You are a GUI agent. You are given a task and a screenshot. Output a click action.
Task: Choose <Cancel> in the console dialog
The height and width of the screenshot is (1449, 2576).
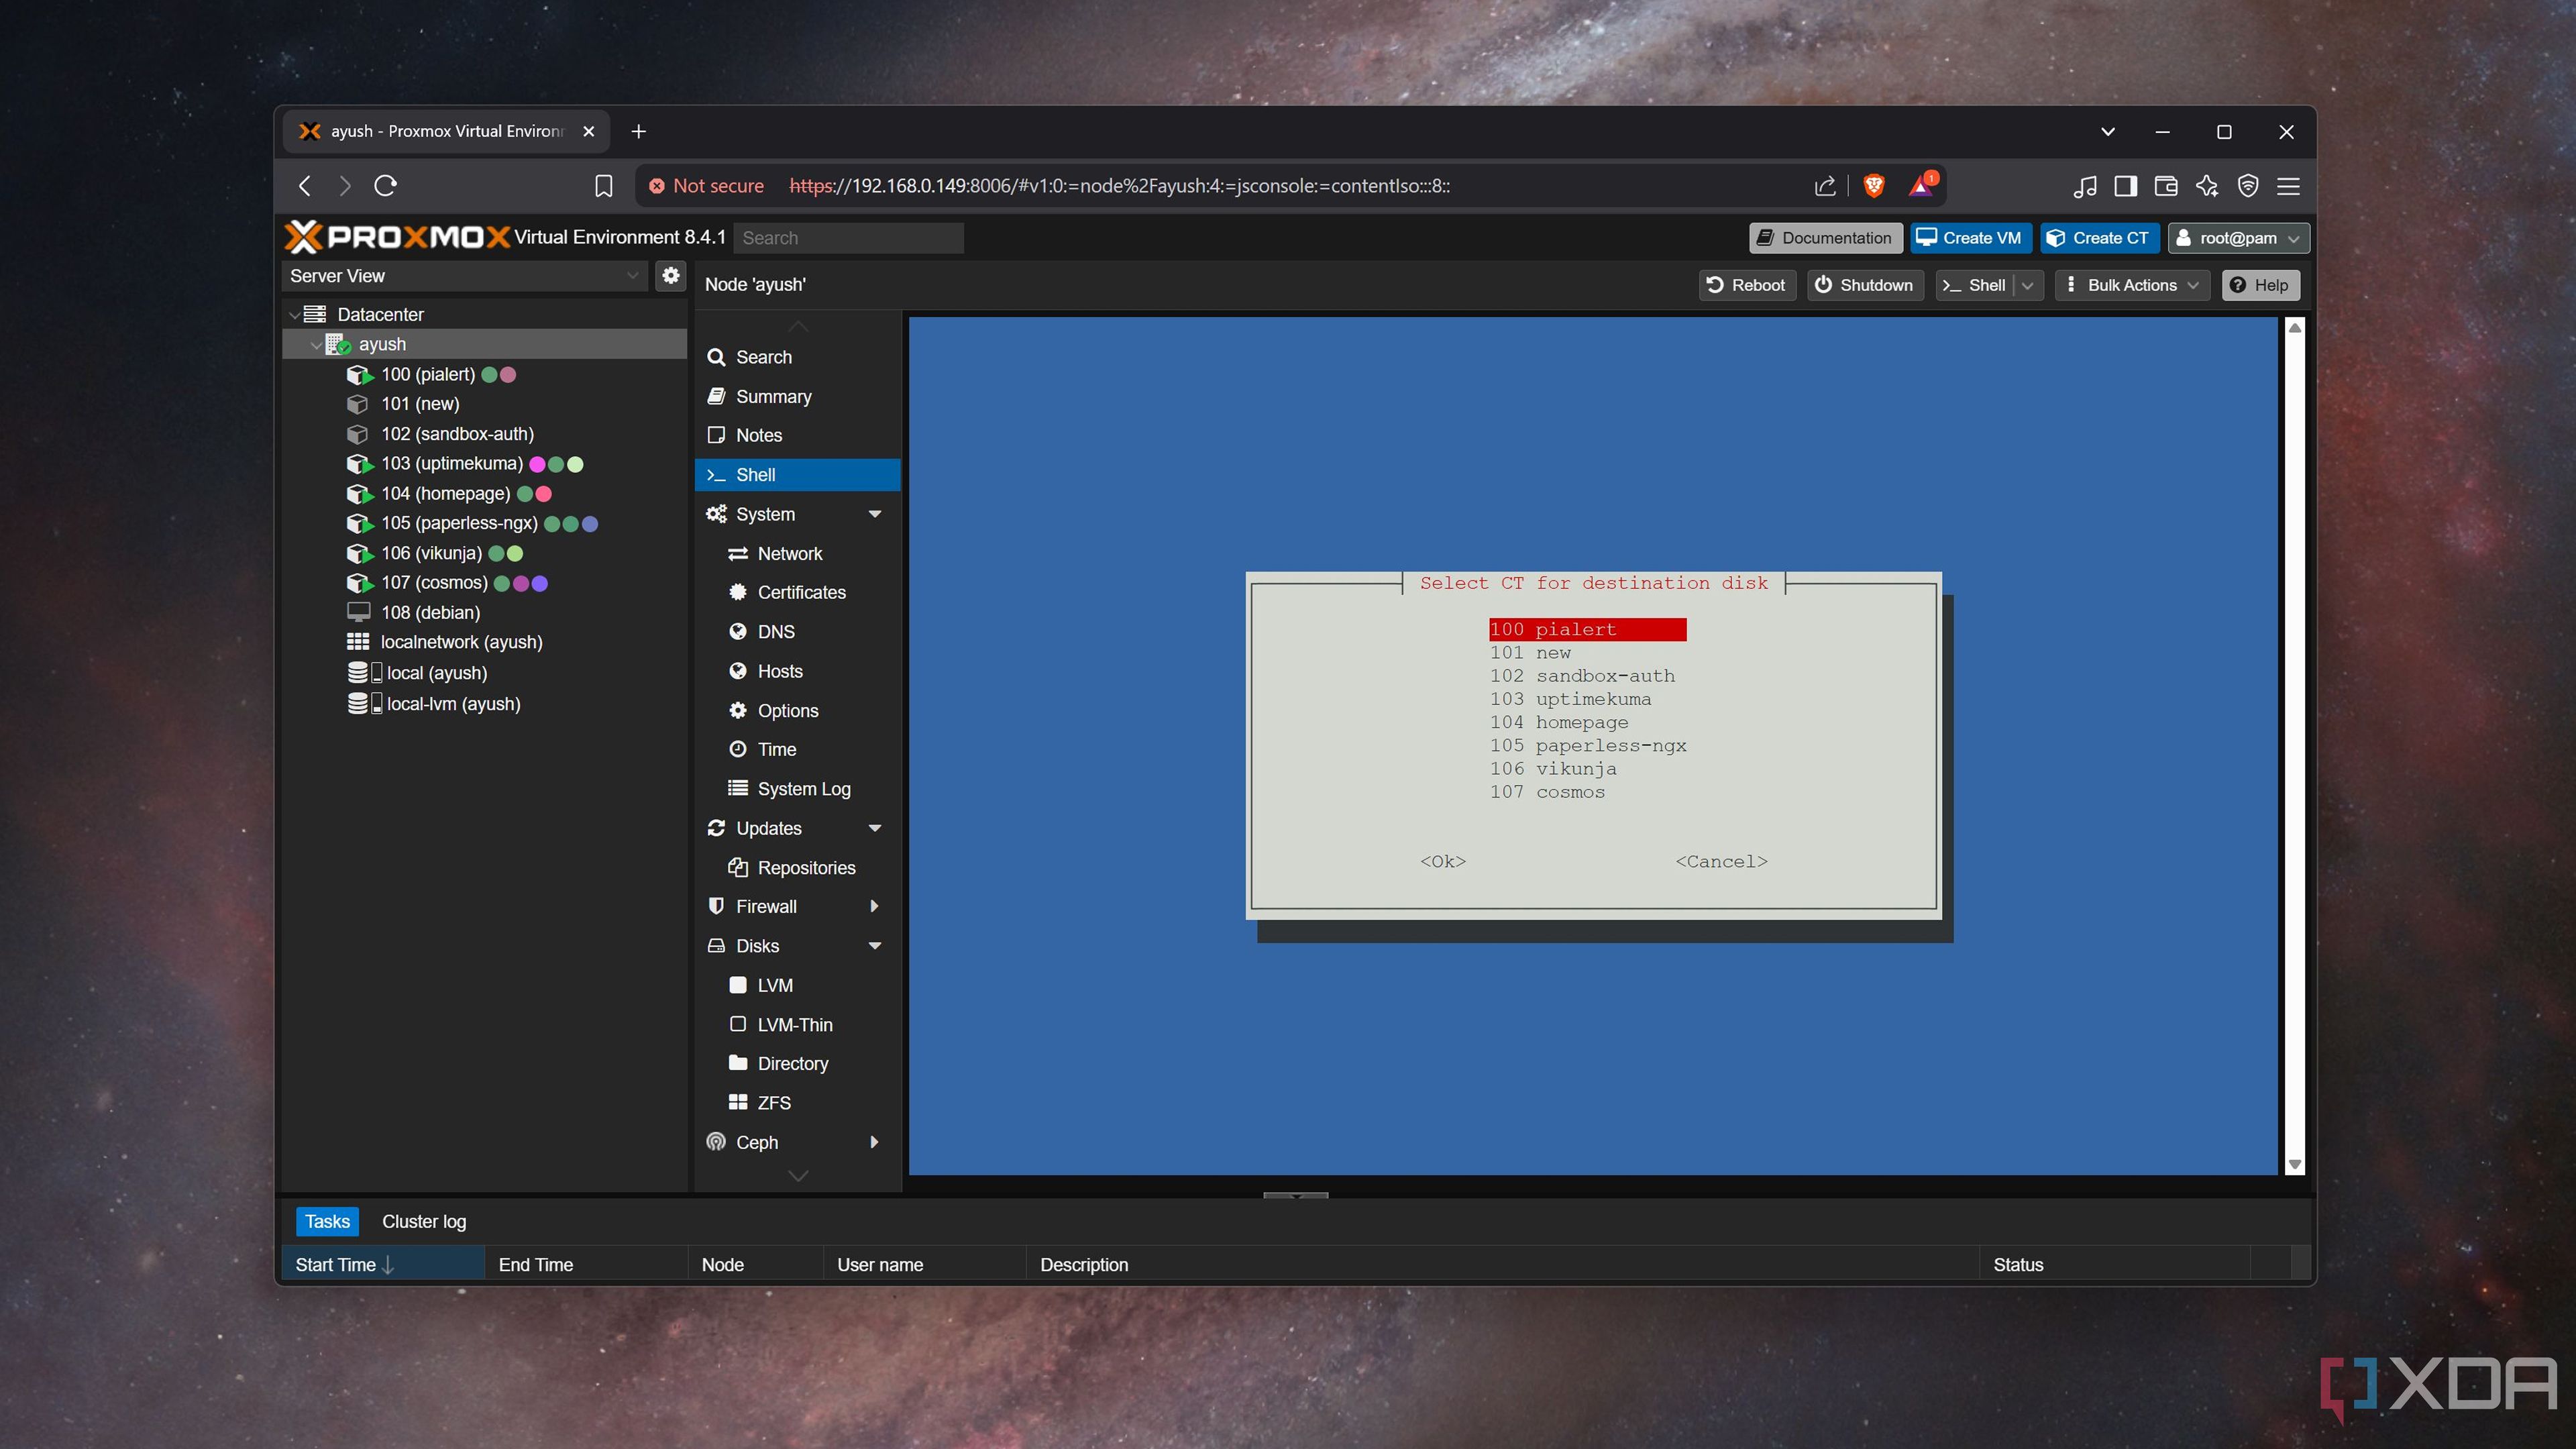click(x=1721, y=862)
